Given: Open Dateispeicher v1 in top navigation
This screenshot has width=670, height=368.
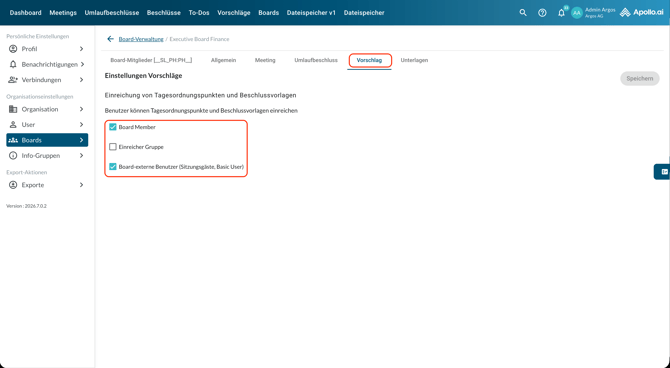Looking at the screenshot, I should [311, 13].
